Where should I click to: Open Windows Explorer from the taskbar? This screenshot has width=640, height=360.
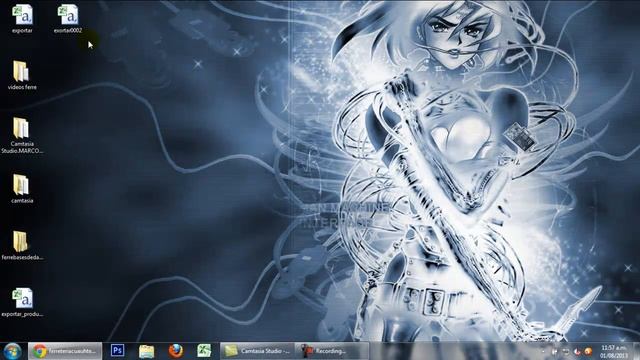(147, 351)
